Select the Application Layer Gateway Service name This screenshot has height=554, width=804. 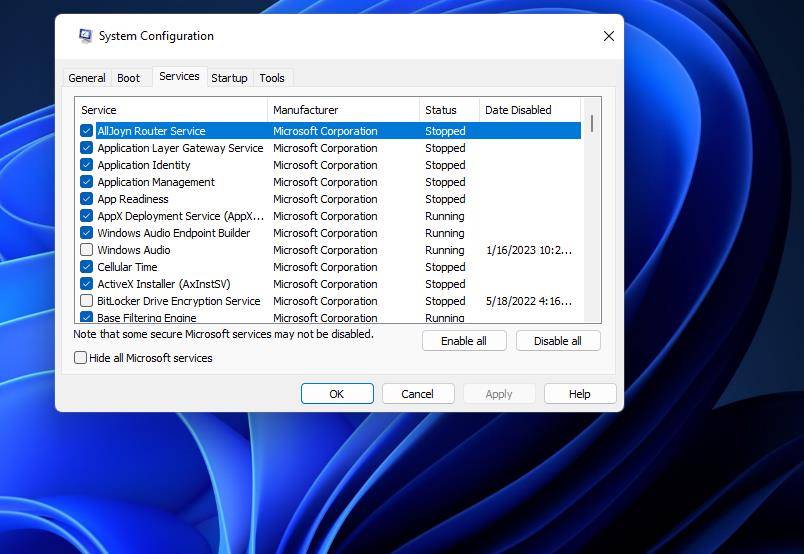coord(180,148)
